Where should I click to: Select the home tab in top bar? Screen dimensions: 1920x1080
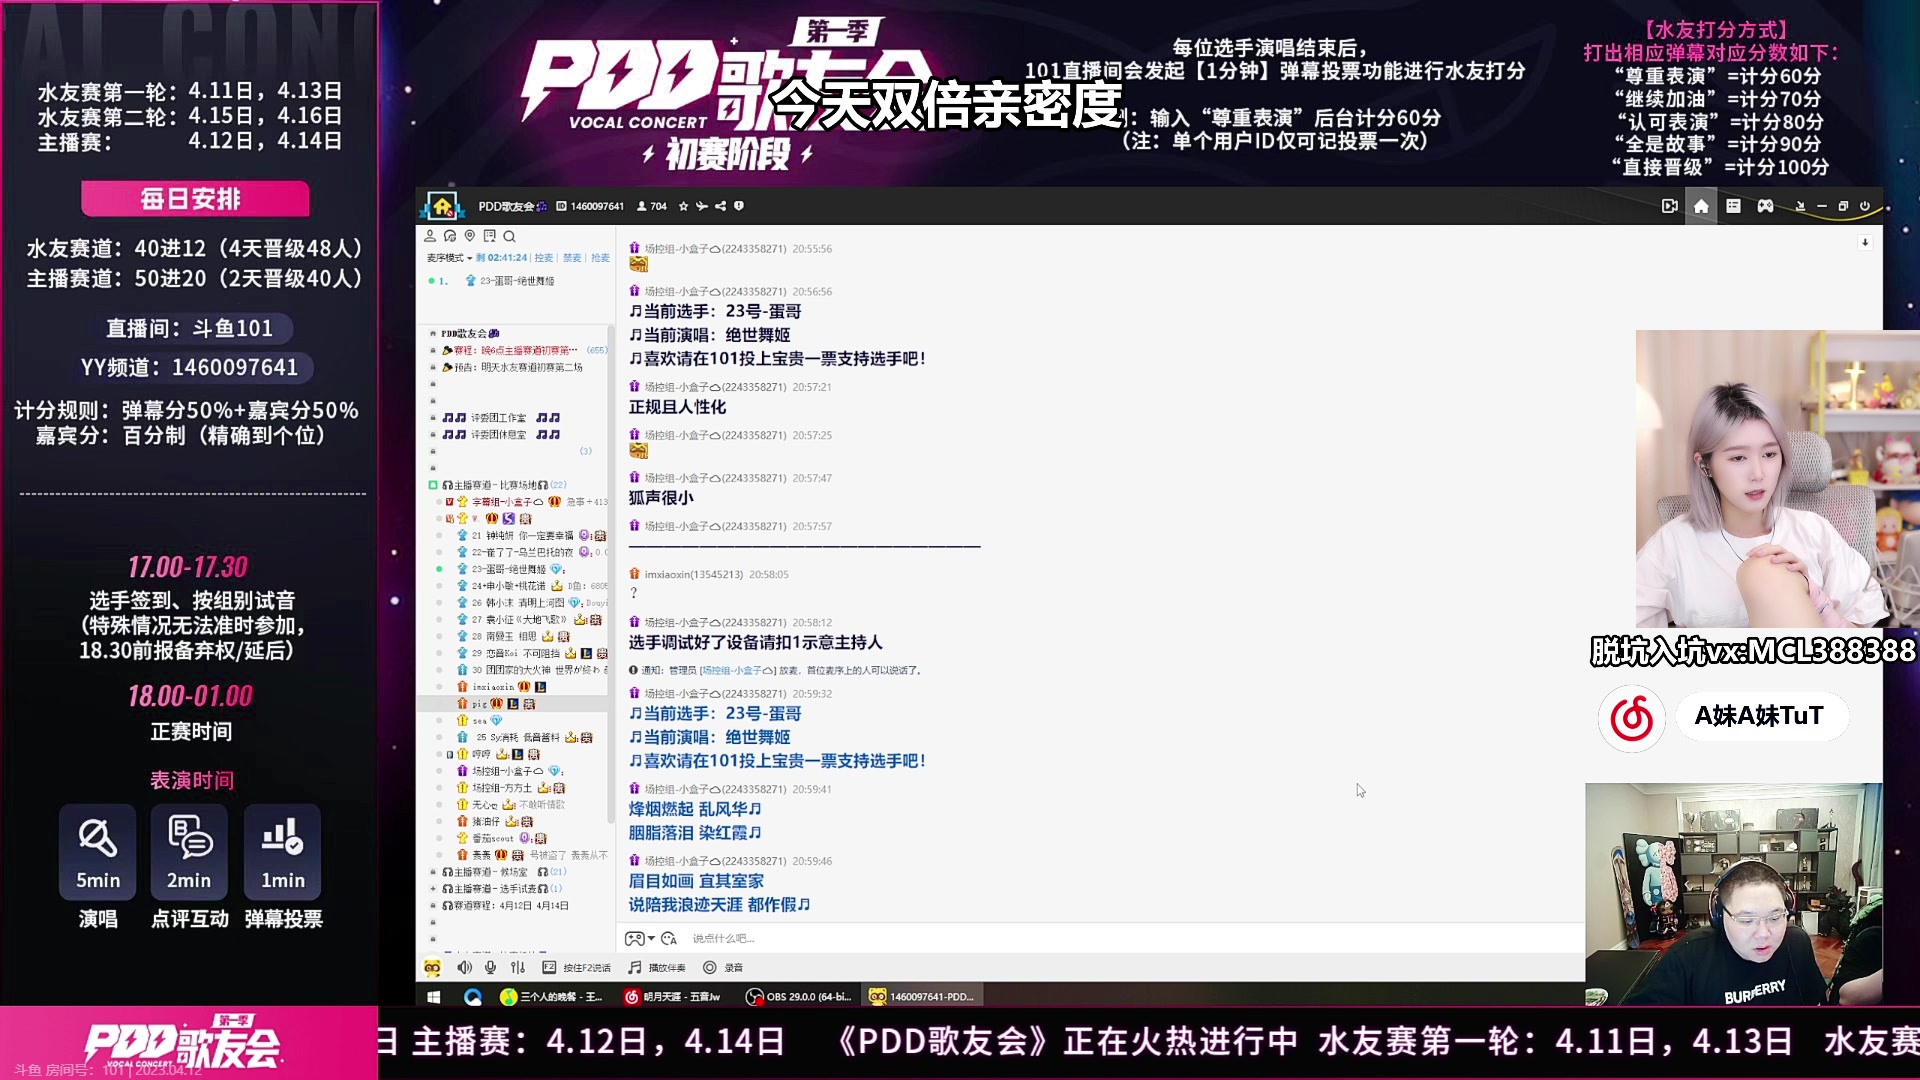(1701, 206)
